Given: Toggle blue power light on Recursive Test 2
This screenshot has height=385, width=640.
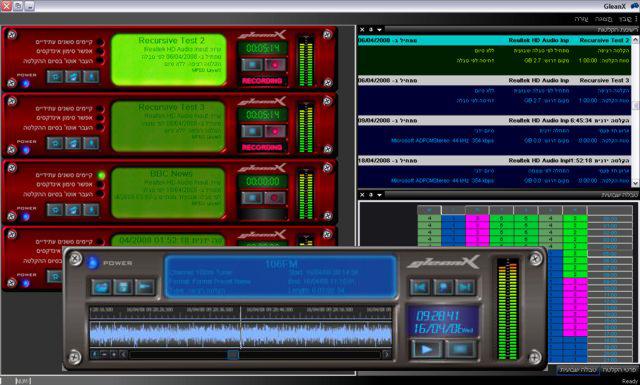Looking at the screenshot, I should [26, 84].
